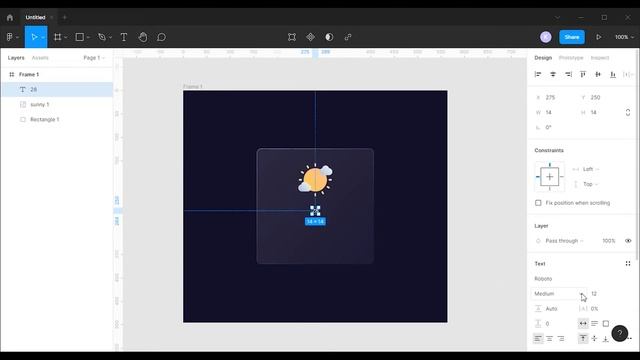This screenshot has height=360, width=640.
Task: Select the Text tool
Action: click(x=124, y=37)
